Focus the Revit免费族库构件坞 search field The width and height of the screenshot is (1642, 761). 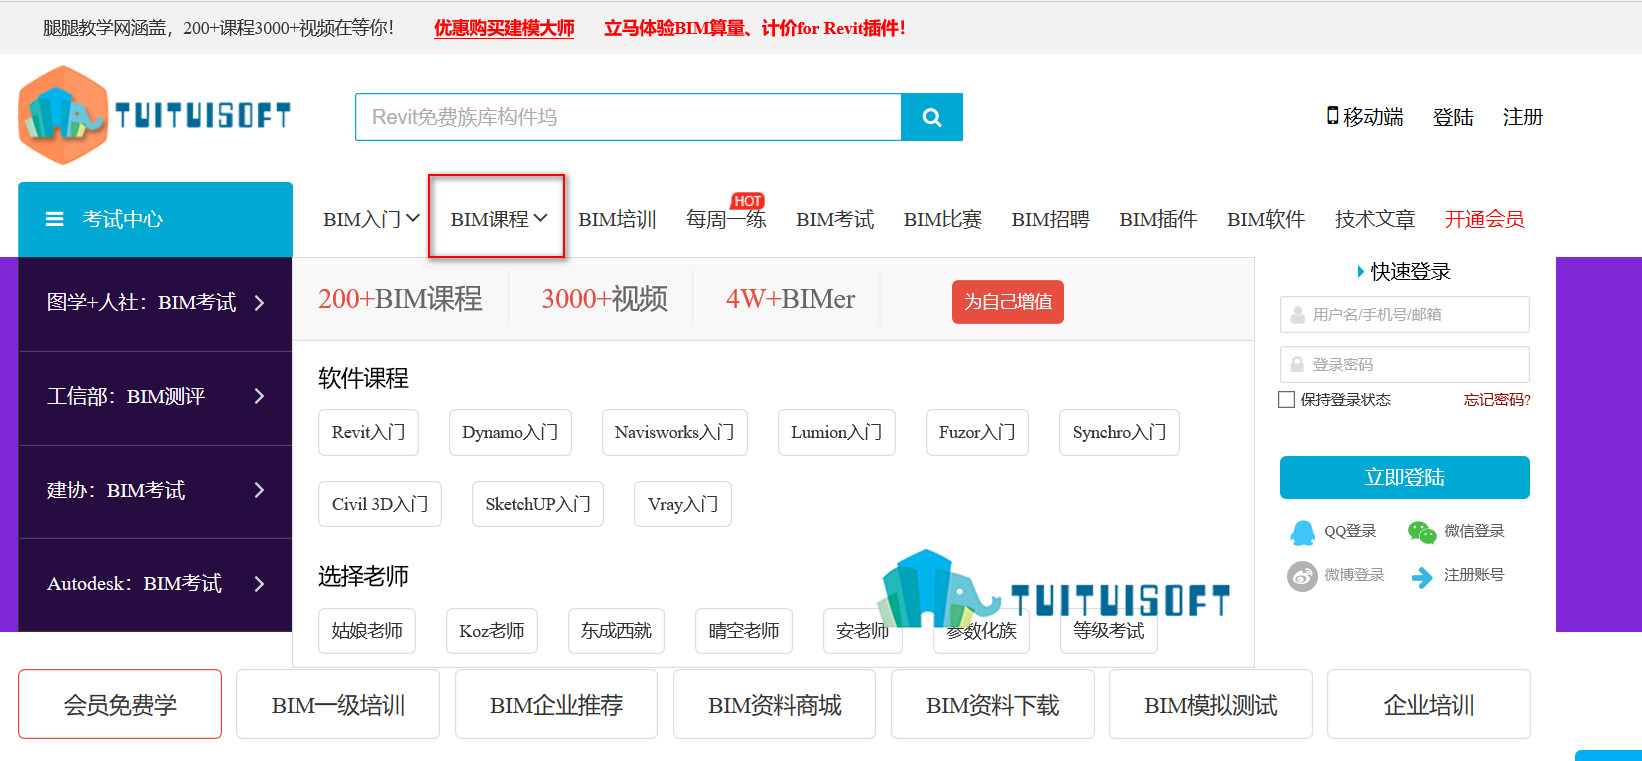628,117
